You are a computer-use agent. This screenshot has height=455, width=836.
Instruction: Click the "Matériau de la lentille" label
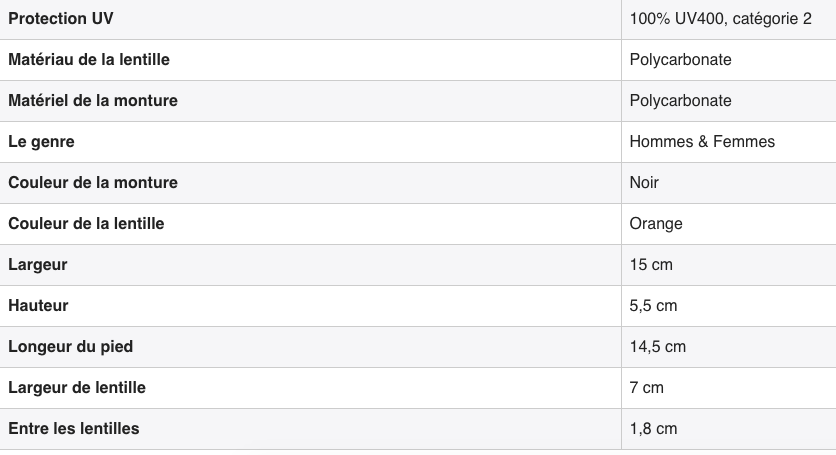pyautogui.click(x=89, y=60)
